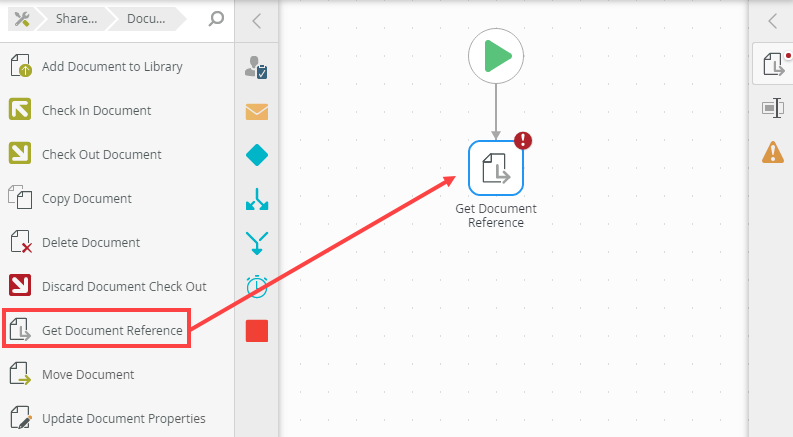This screenshot has width=793, height=437.
Task: Click the Update Document Properties icon
Action: pyautogui.click(x=21, y=417)
